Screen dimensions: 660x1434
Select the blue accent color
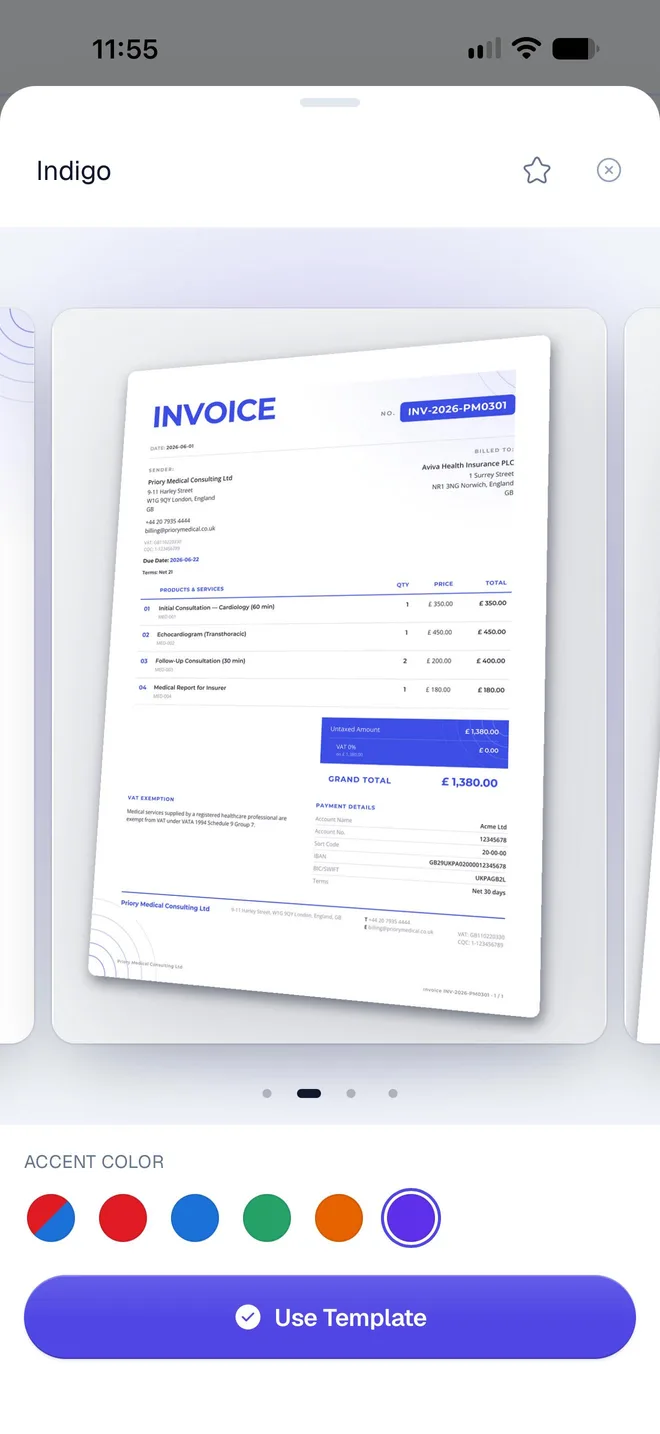click(195, 1218)
